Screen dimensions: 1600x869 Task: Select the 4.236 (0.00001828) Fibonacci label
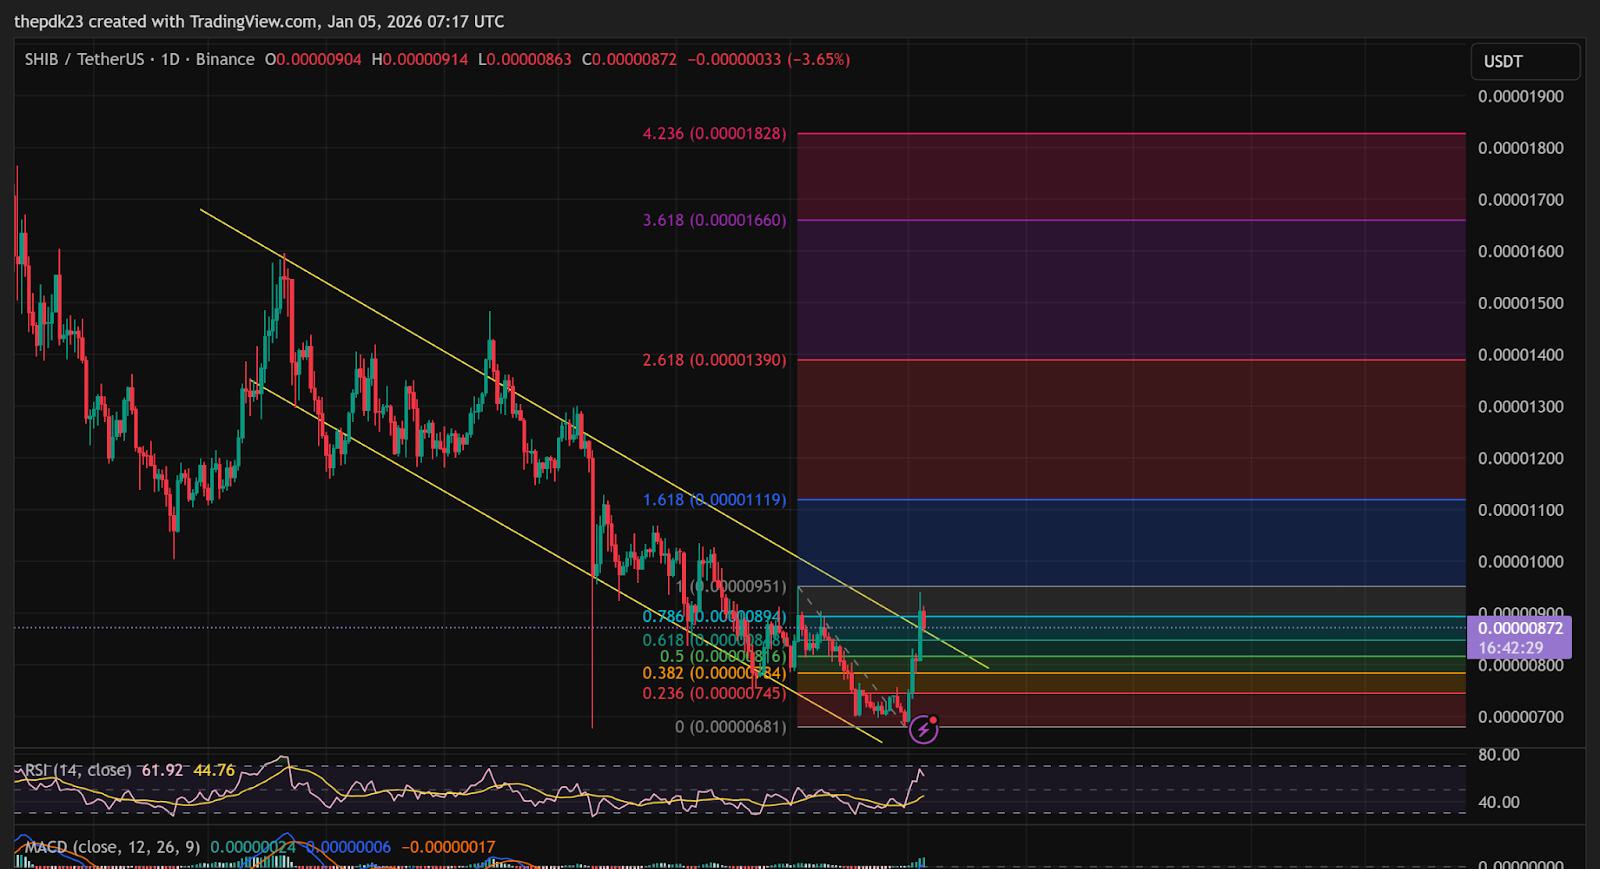(x=714, y=133)
